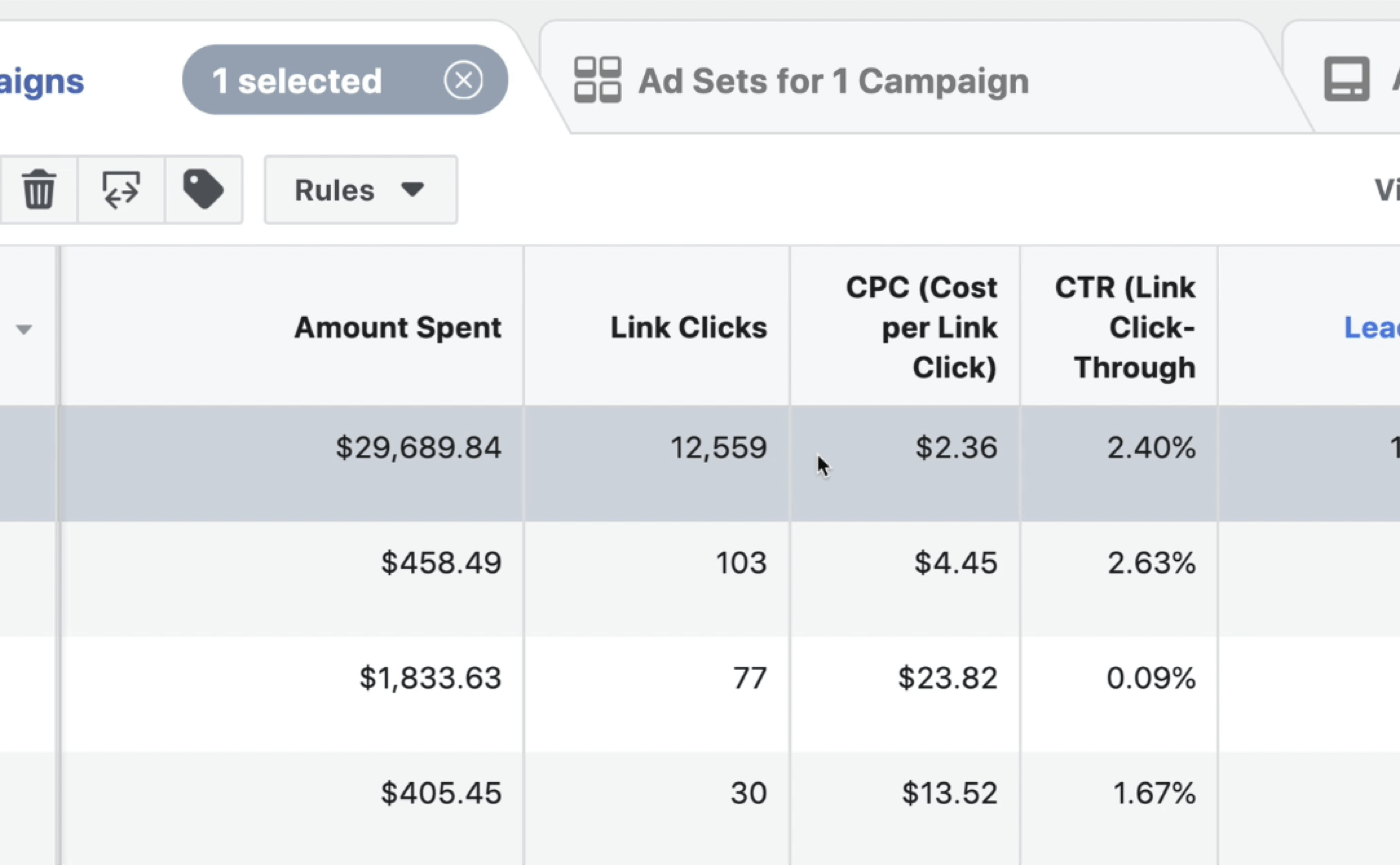The image size is (1400, 865).
Task: Sort the table by Amount Spent
Action: [397, 327]
